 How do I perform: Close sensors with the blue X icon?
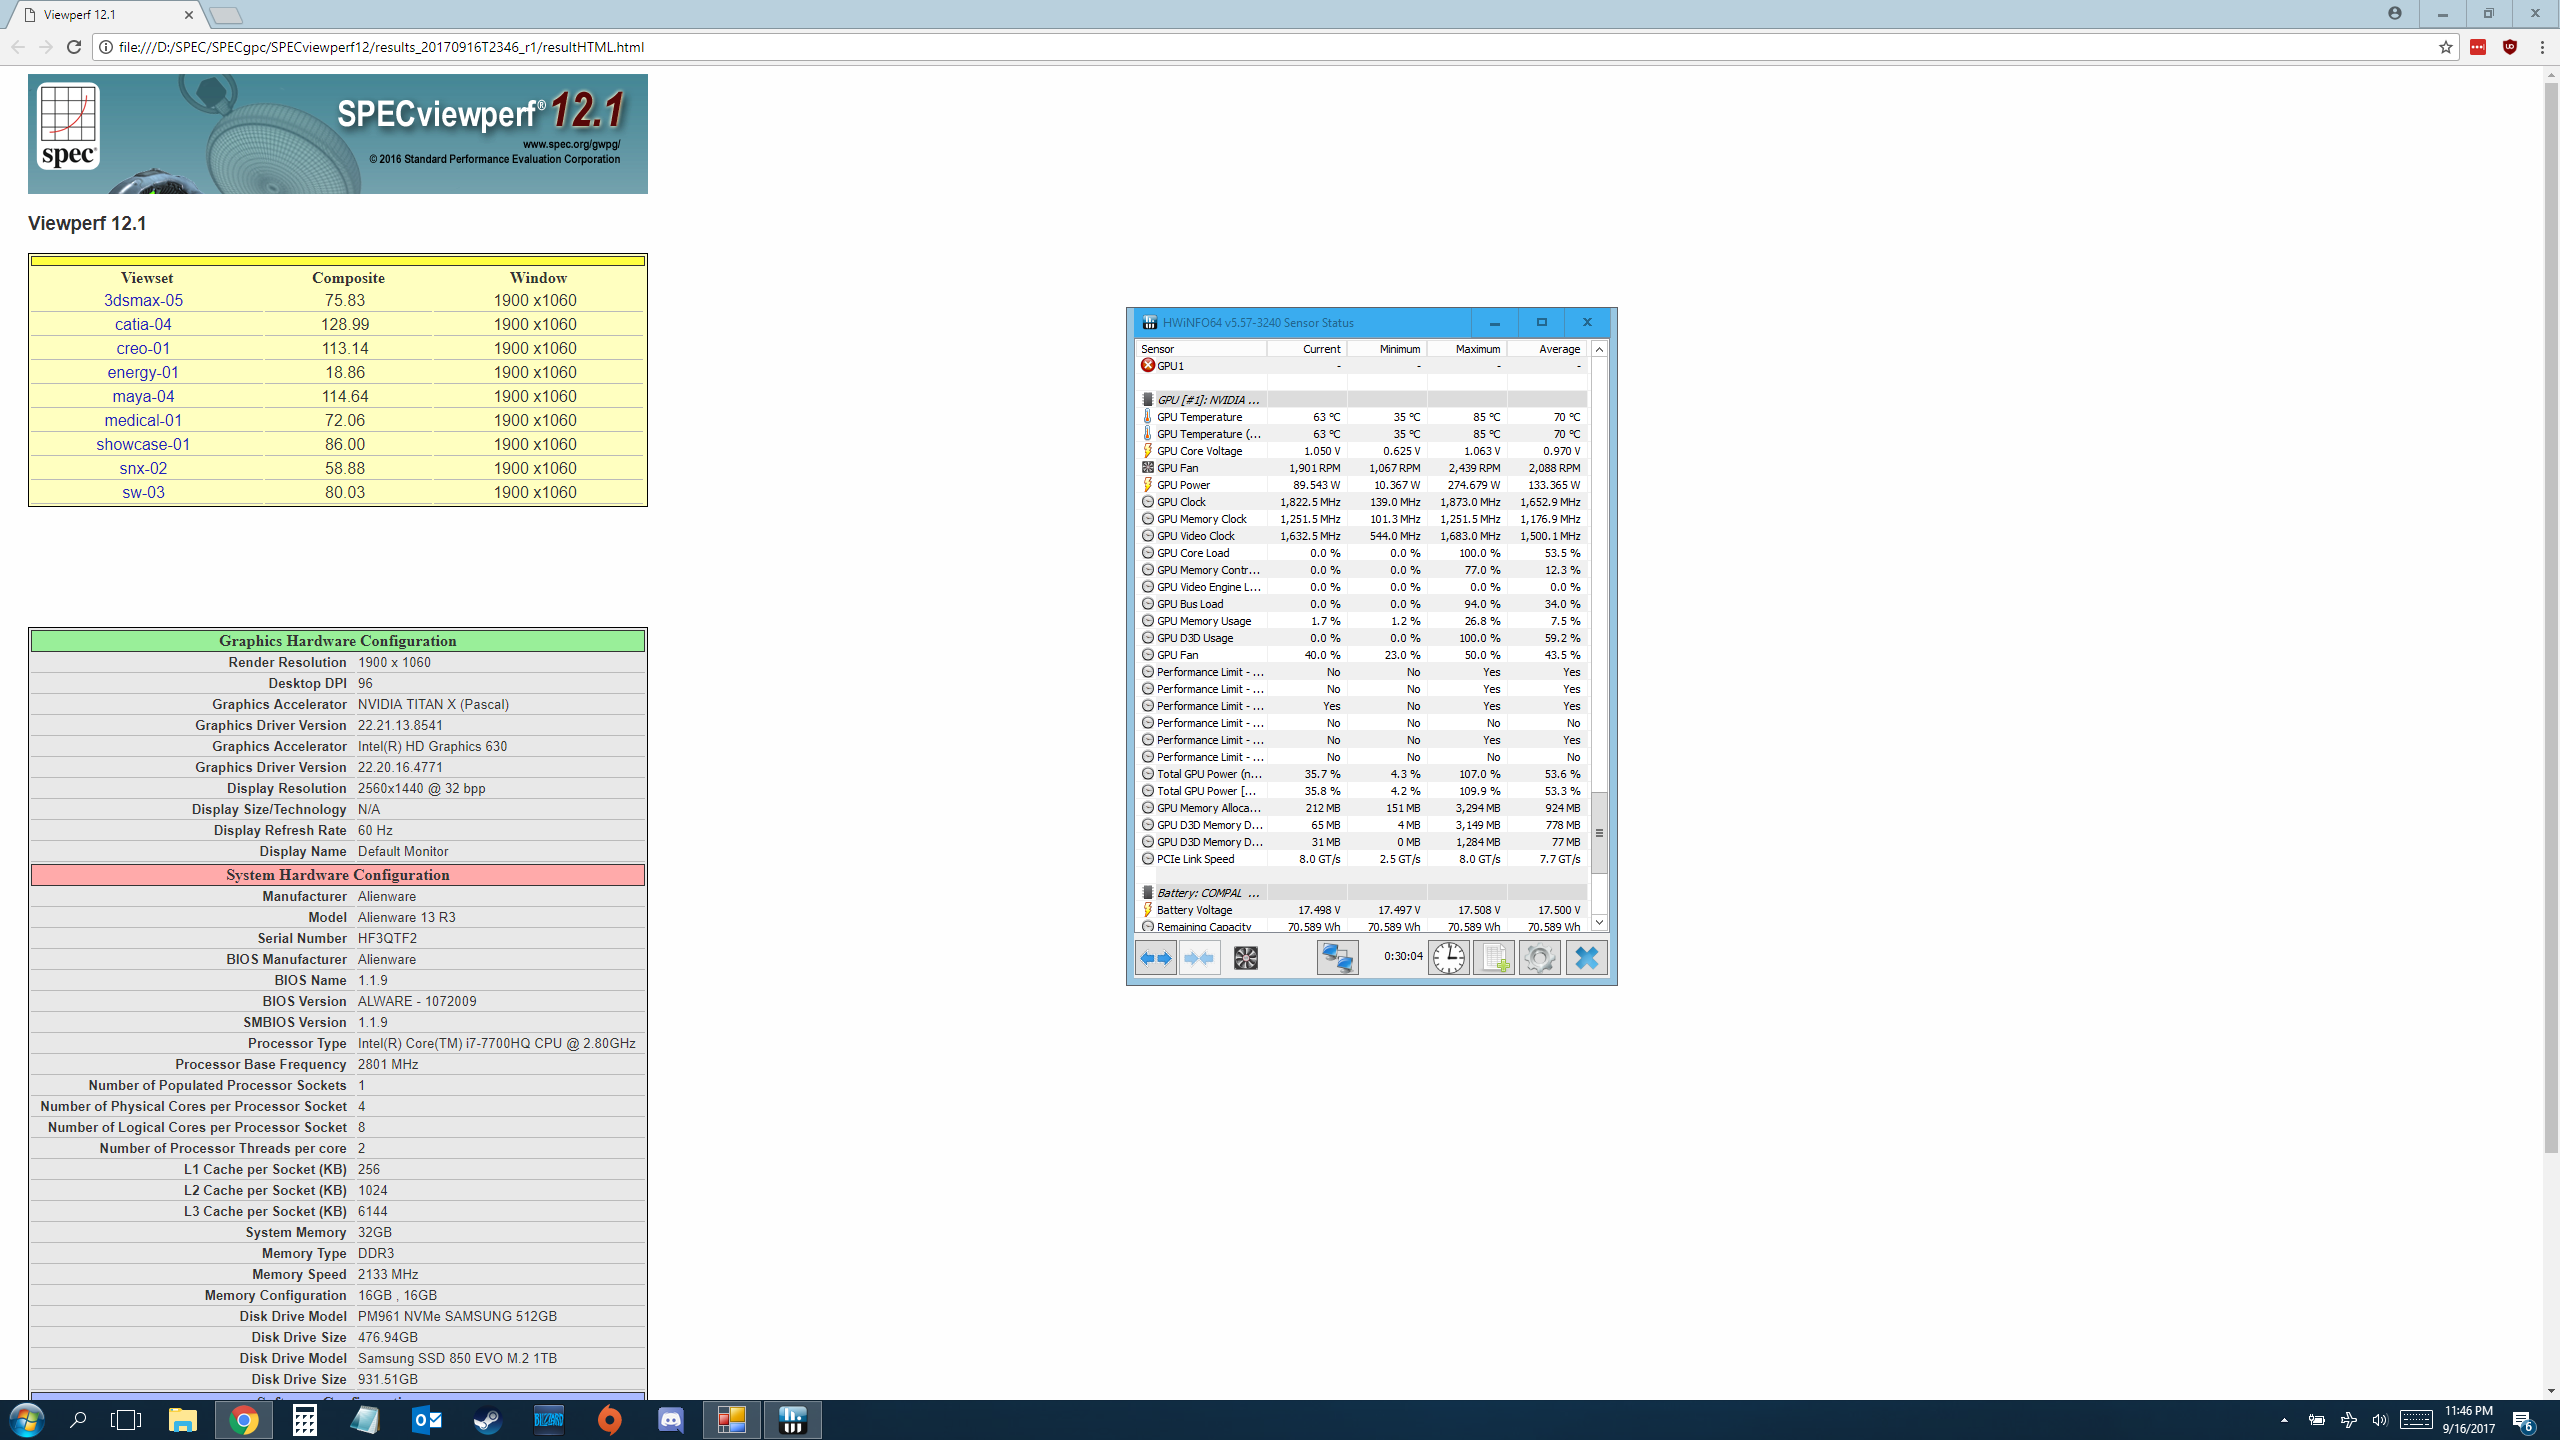pos(1586,958)
